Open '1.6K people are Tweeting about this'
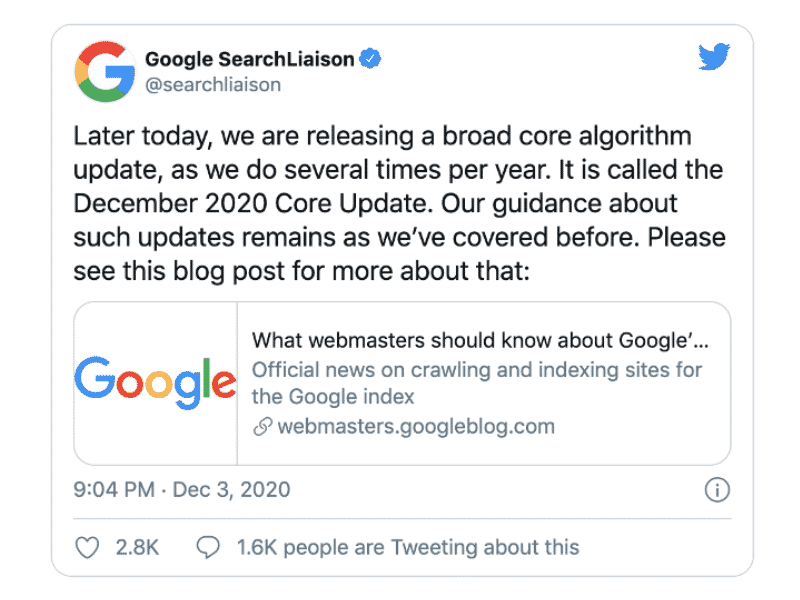800x600 pixels. click(x=408, y=547)
